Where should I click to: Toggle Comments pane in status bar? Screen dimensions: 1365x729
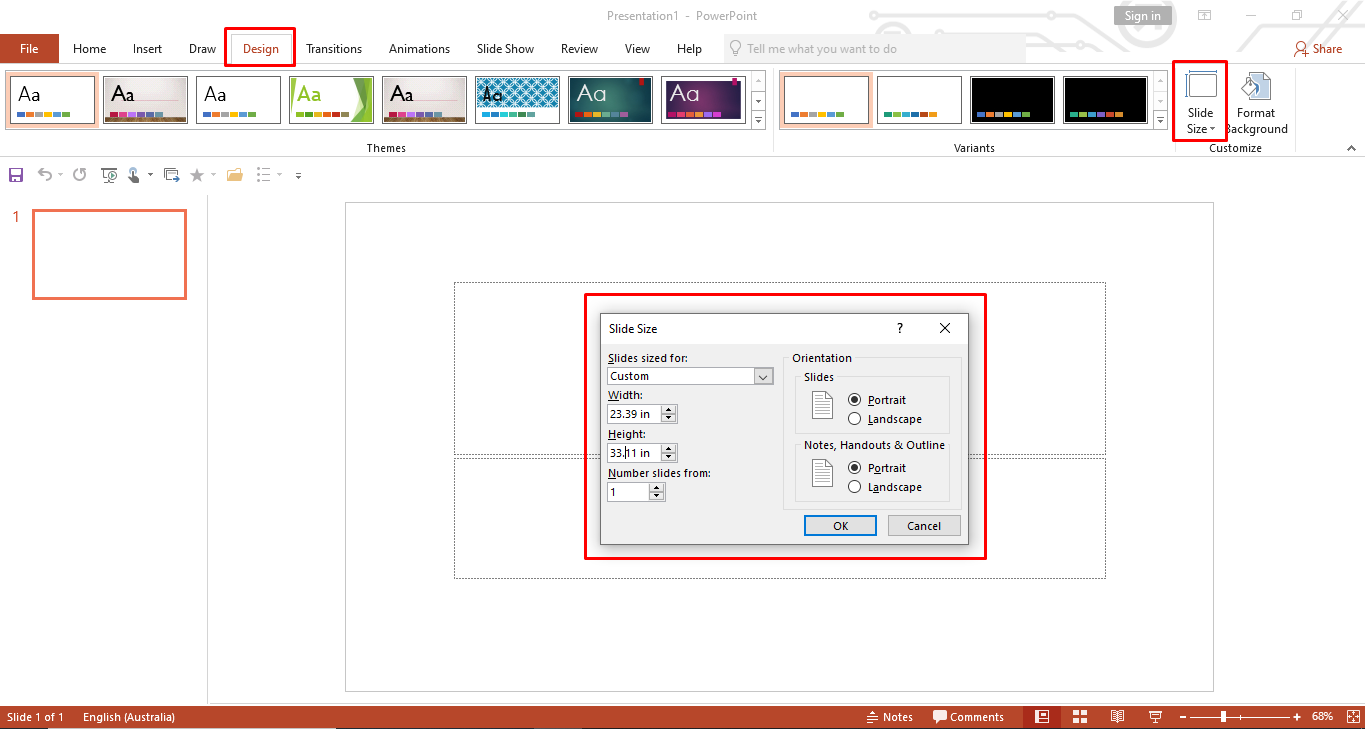coord(968,717)
